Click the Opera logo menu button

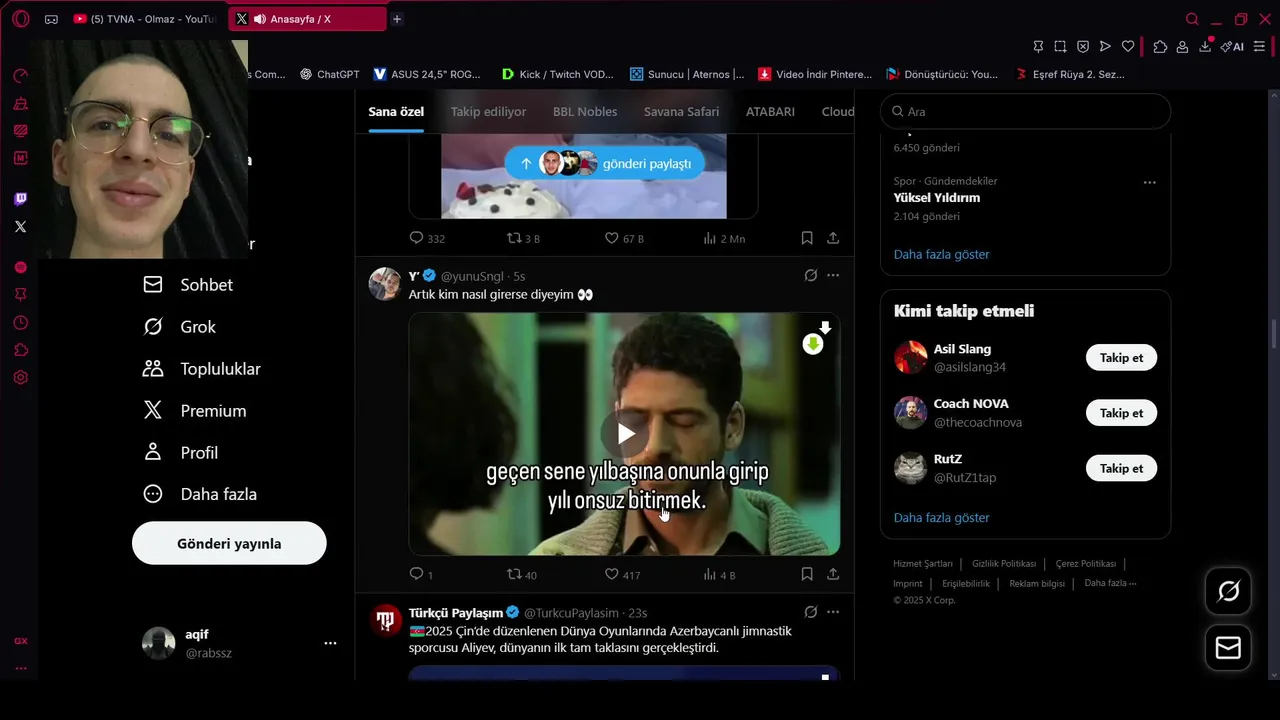21,19
